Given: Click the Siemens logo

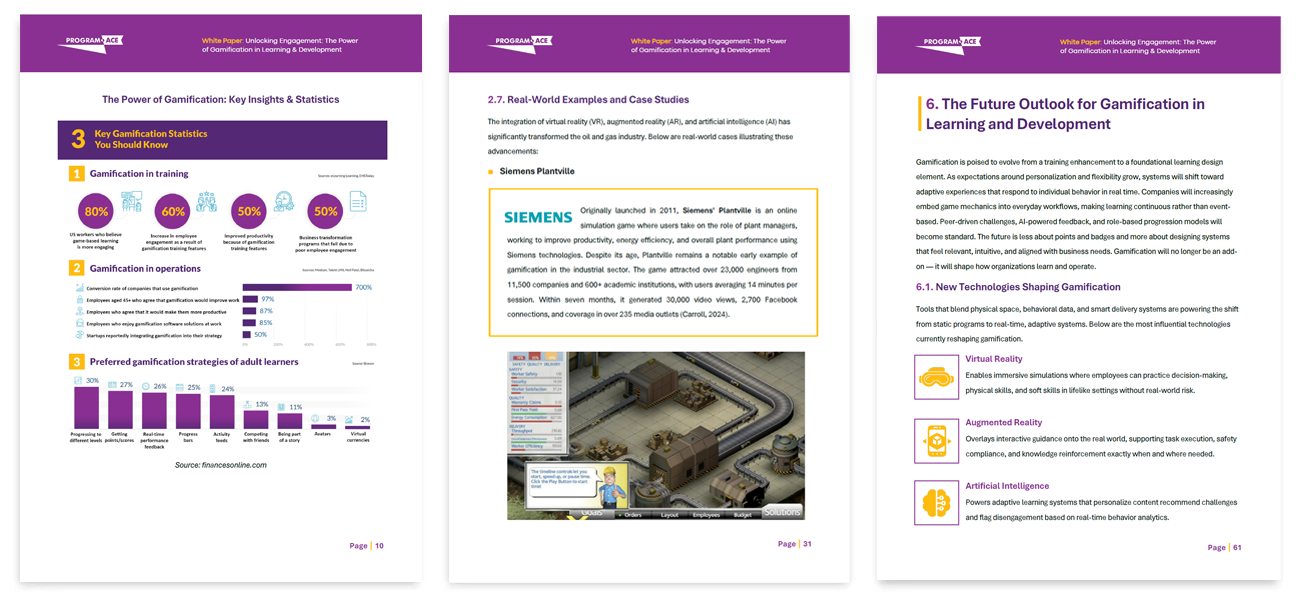Looking at the screenshot, I should point(538,217).
